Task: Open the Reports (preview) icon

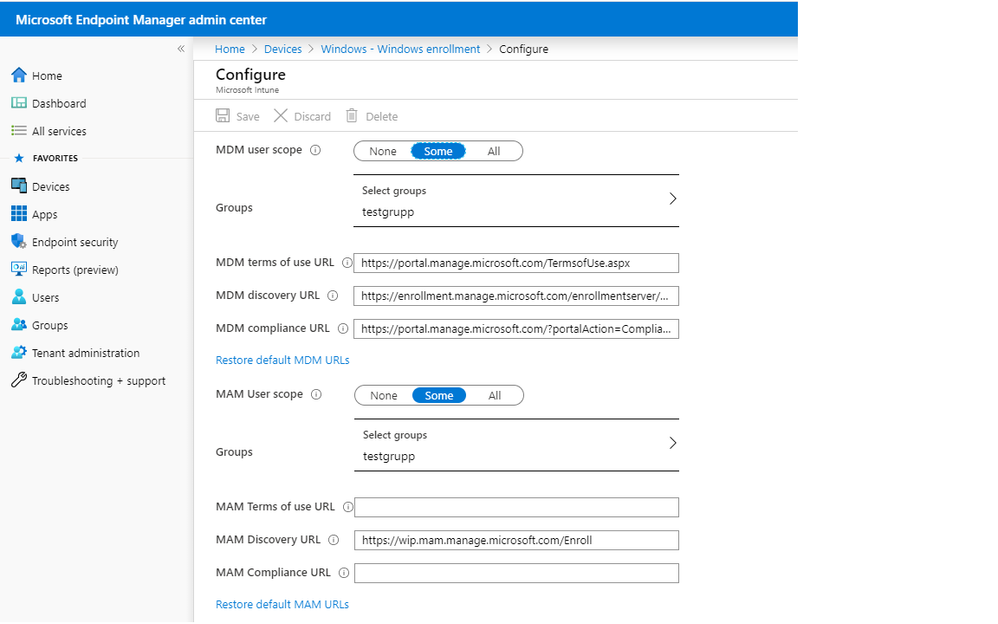Action: (18, 269)
